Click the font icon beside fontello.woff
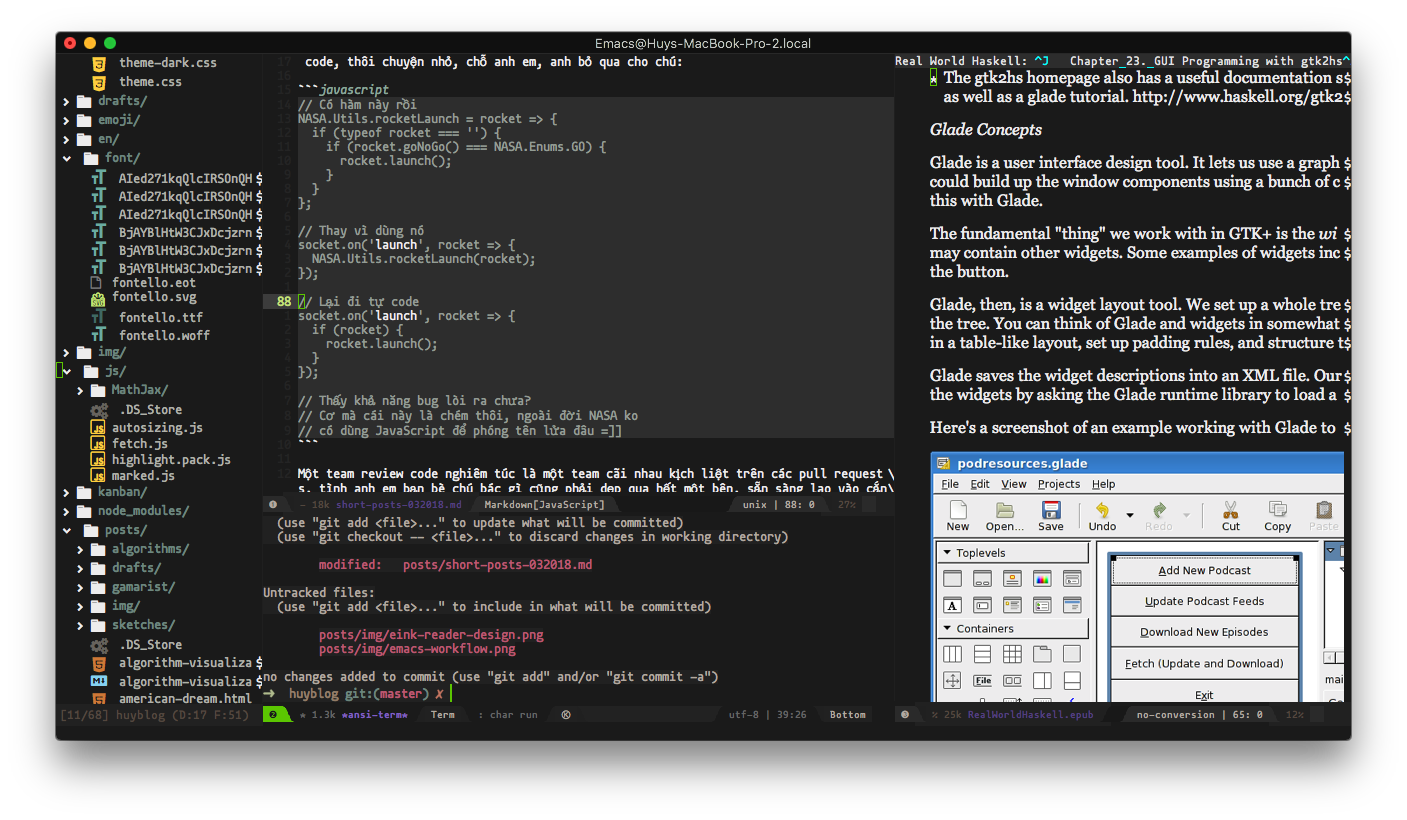The width and height of the screenshot is (1407, 820). 98,336
